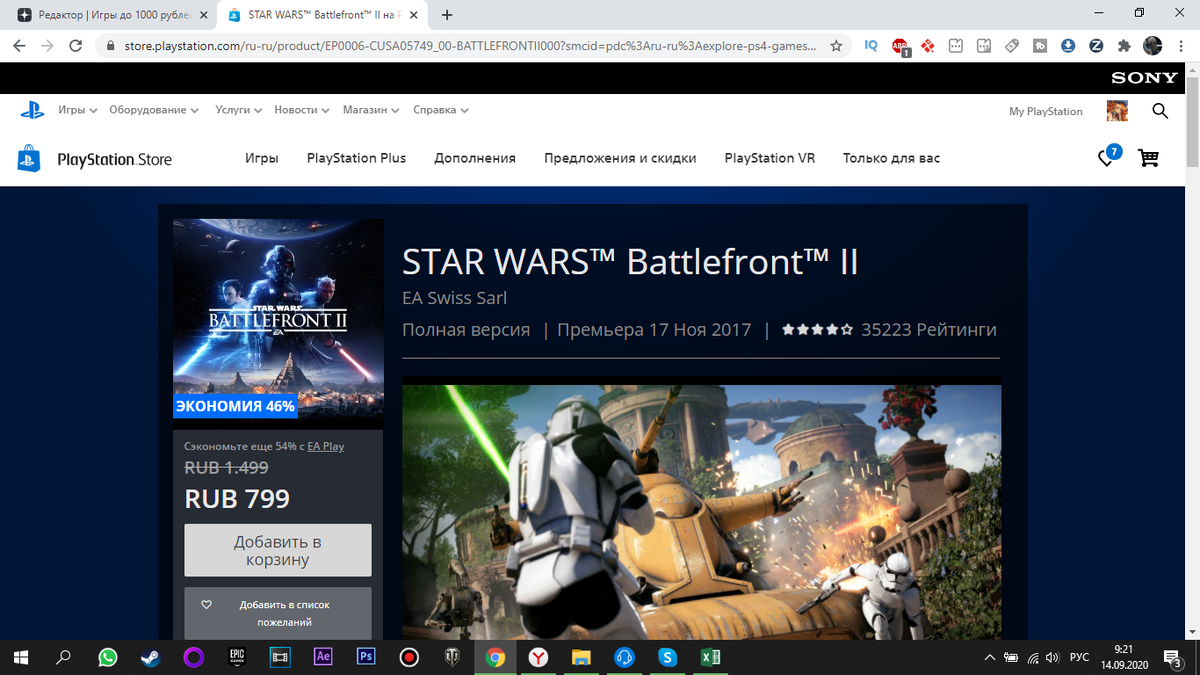The image size is (1200, 675).
Task: Click Добавить в корзину button
Action: [278, 550]
